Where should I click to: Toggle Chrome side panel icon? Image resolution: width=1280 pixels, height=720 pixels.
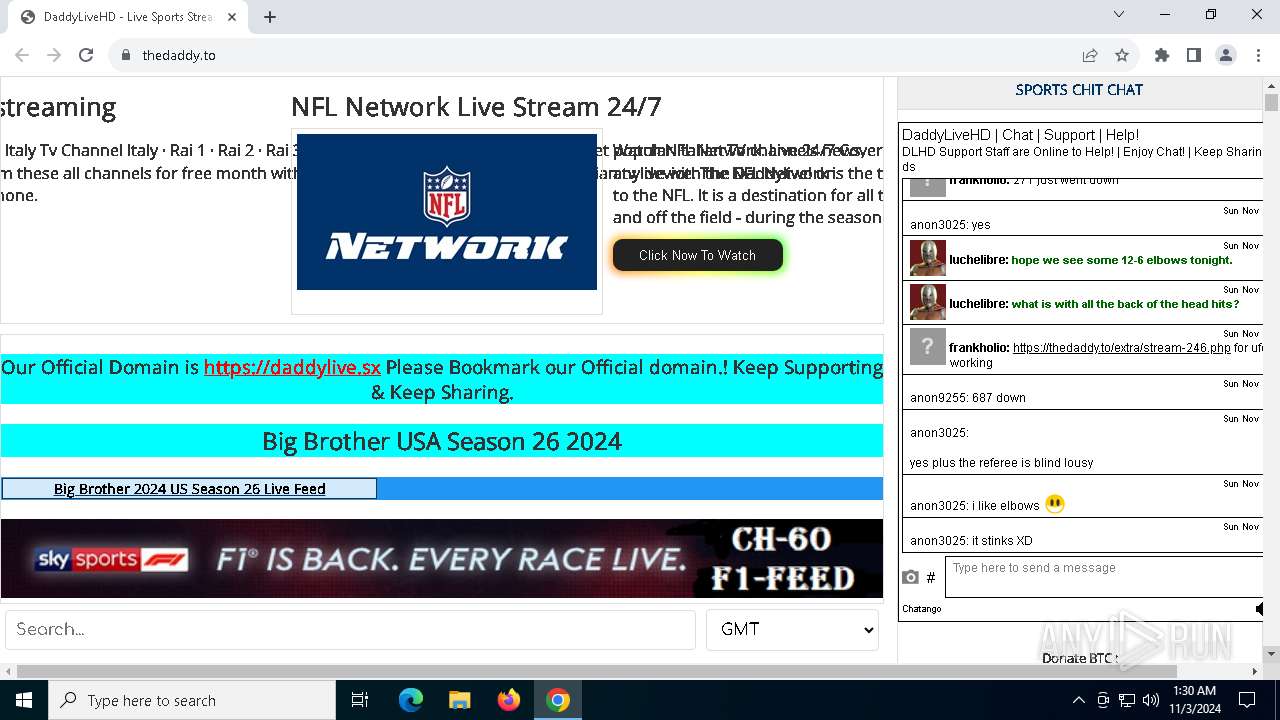point(1194,55)
